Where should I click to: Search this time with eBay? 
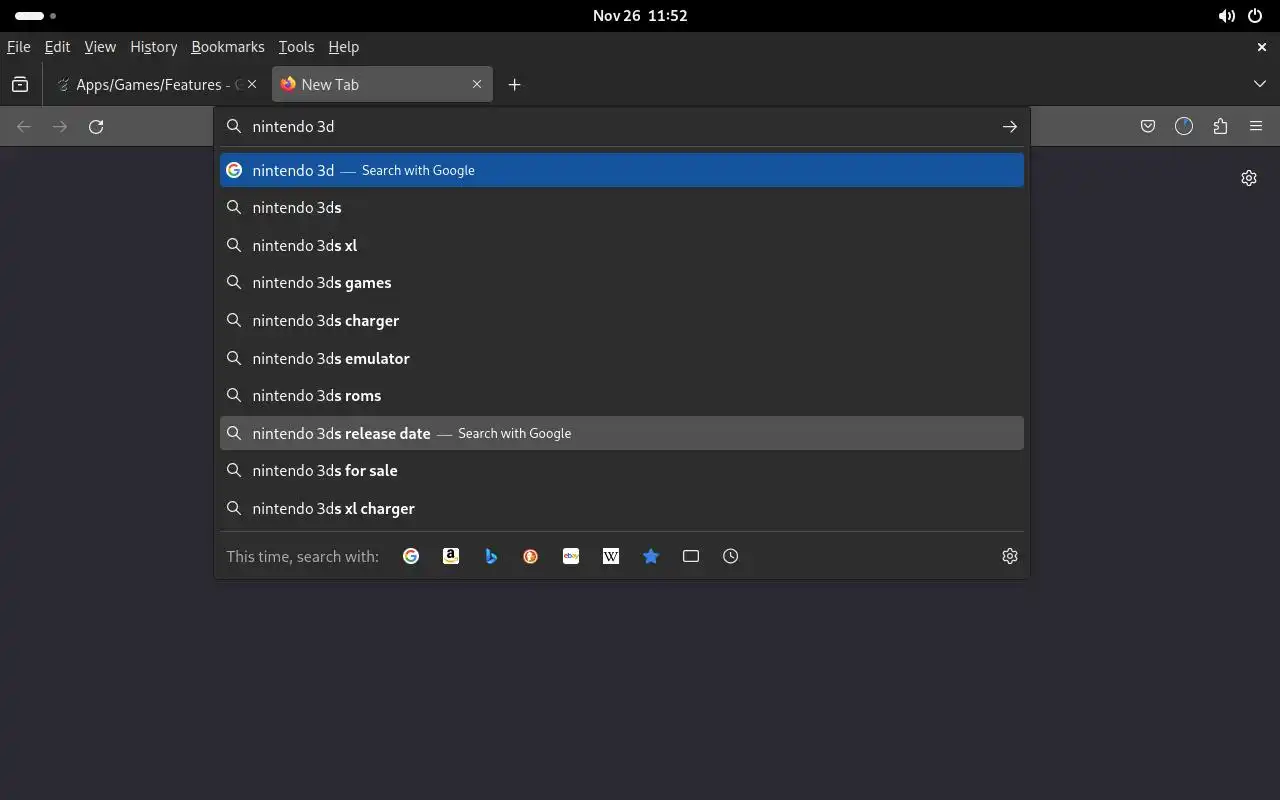(x=571, y=556)
